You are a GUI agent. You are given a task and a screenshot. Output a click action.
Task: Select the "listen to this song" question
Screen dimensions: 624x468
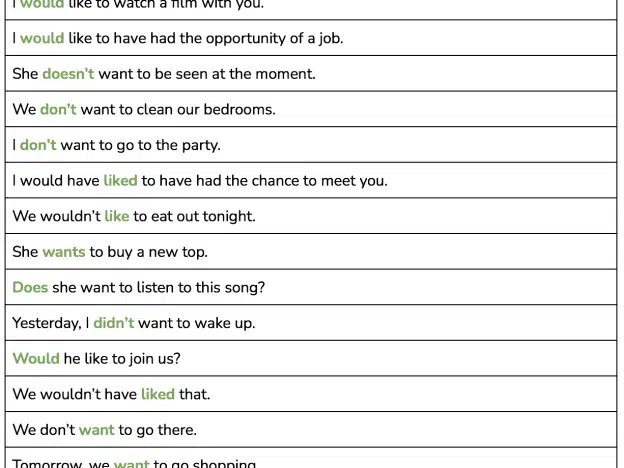click(138, 287)
